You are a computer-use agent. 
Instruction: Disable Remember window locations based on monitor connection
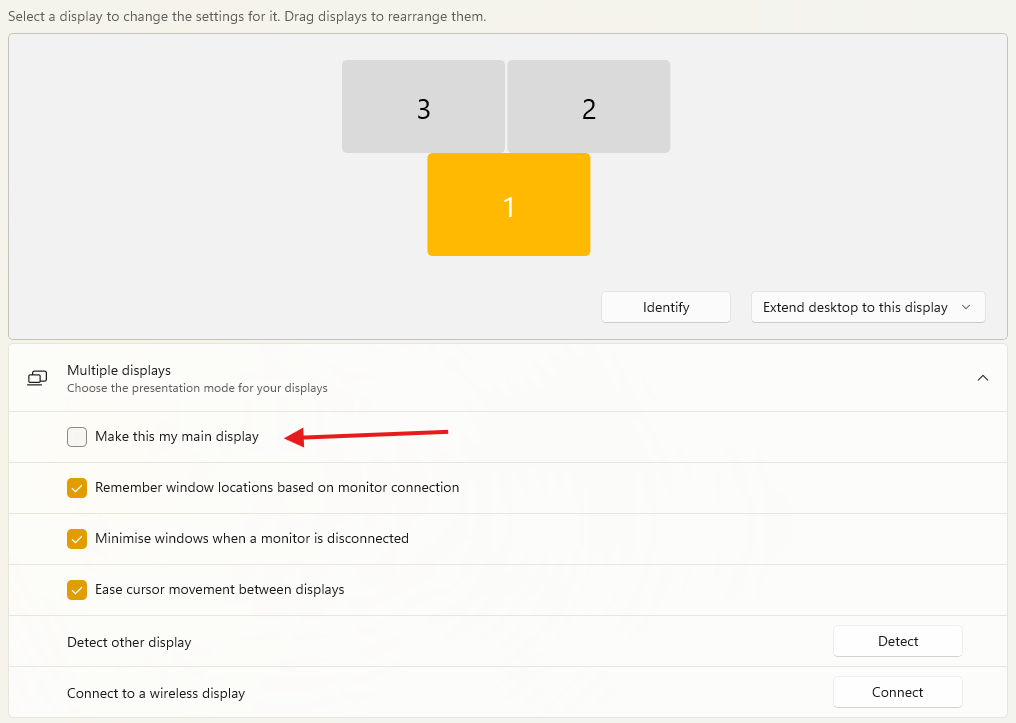pyautogui.click(x=77, y=488)
